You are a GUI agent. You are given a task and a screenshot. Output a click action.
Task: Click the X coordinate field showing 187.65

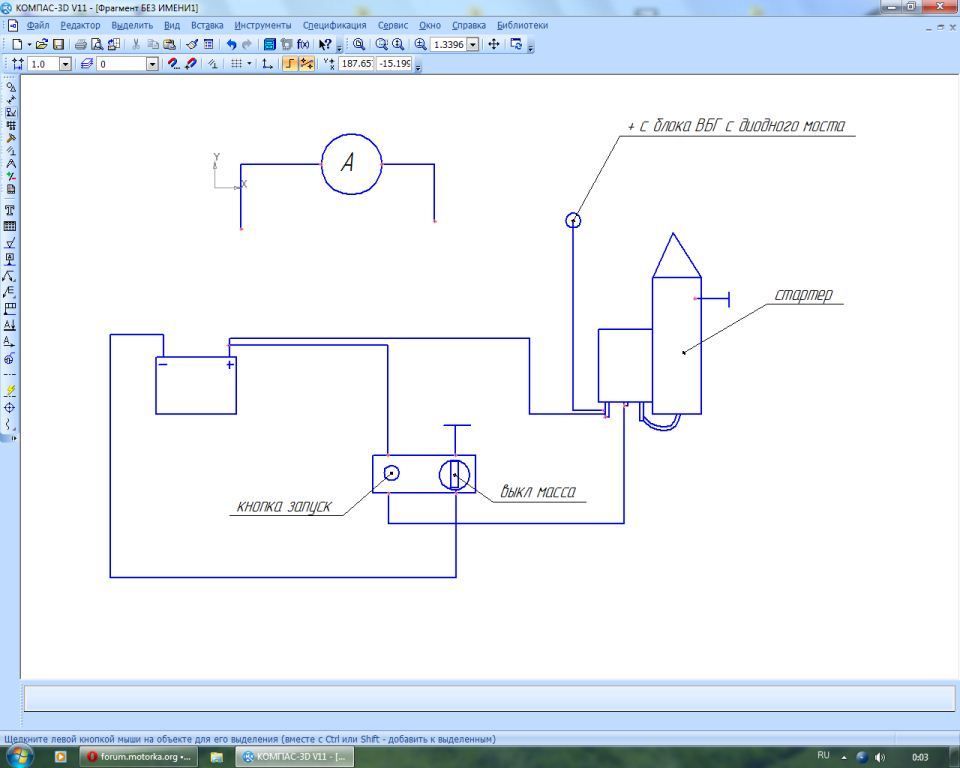coord(355,64)
